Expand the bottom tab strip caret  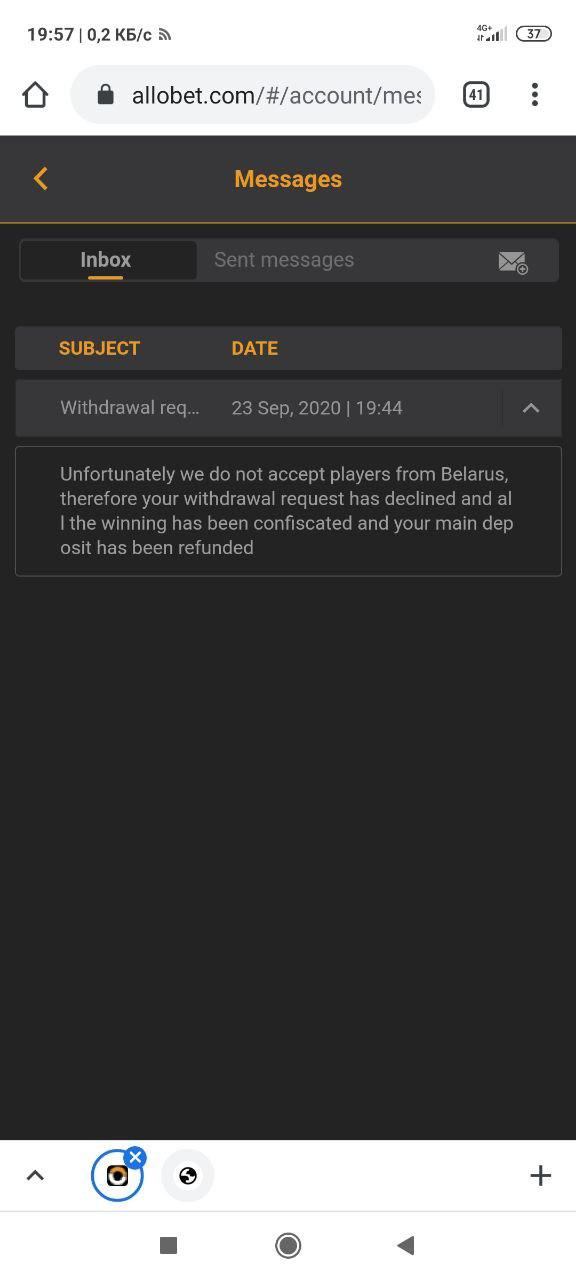tap(35, 1175)
